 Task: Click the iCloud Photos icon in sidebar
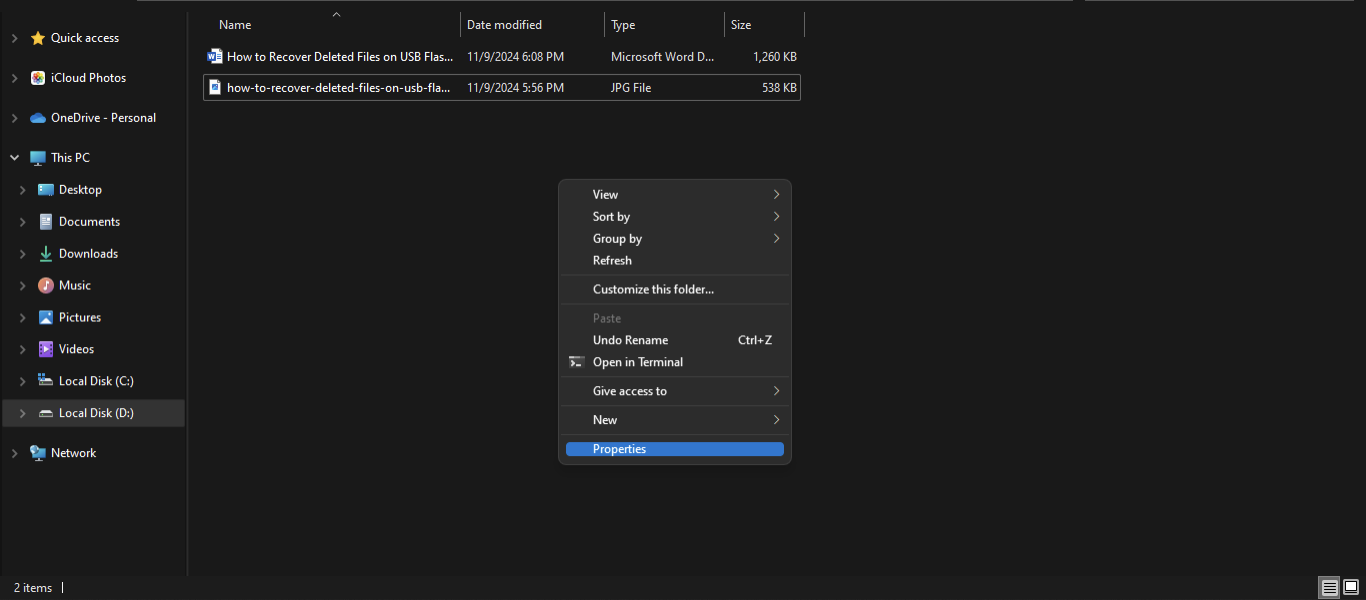38,78
